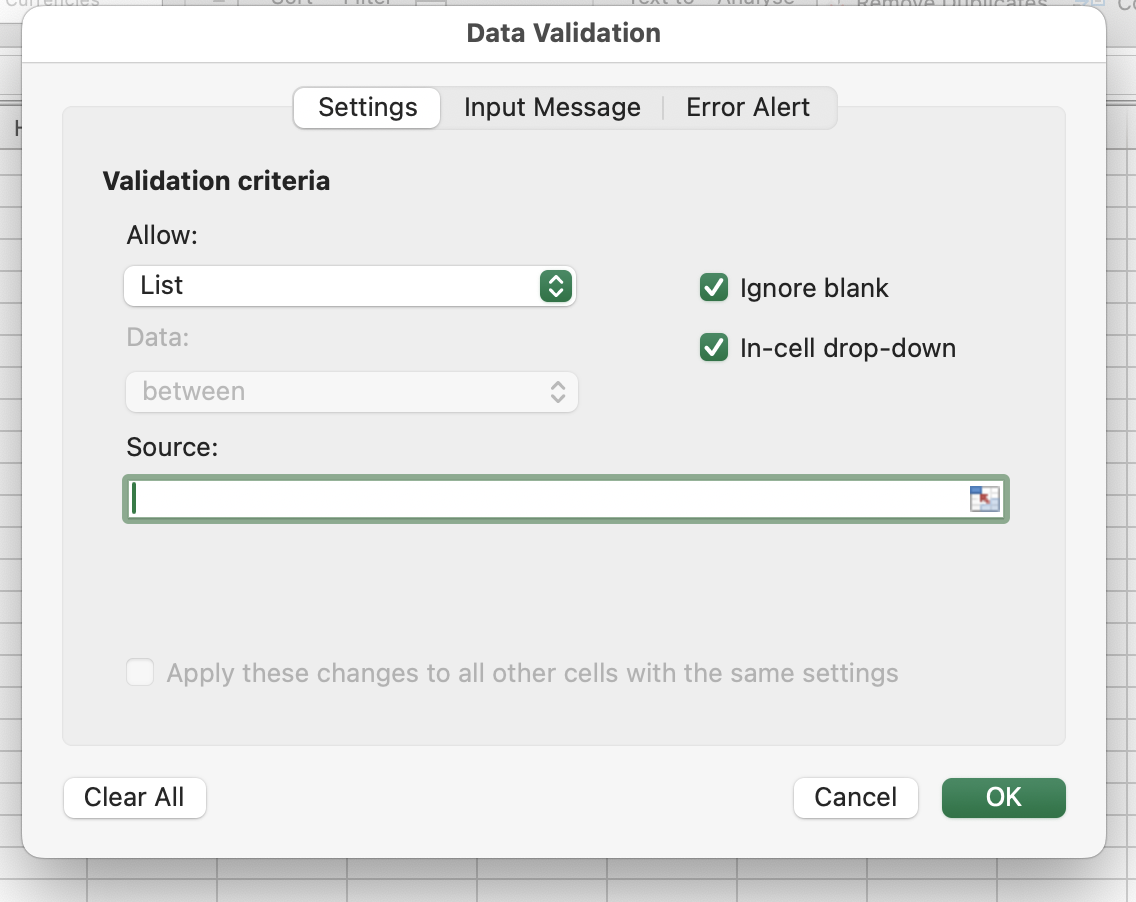Toggle the Ignore blank checkbox

(x=714, y=288)
